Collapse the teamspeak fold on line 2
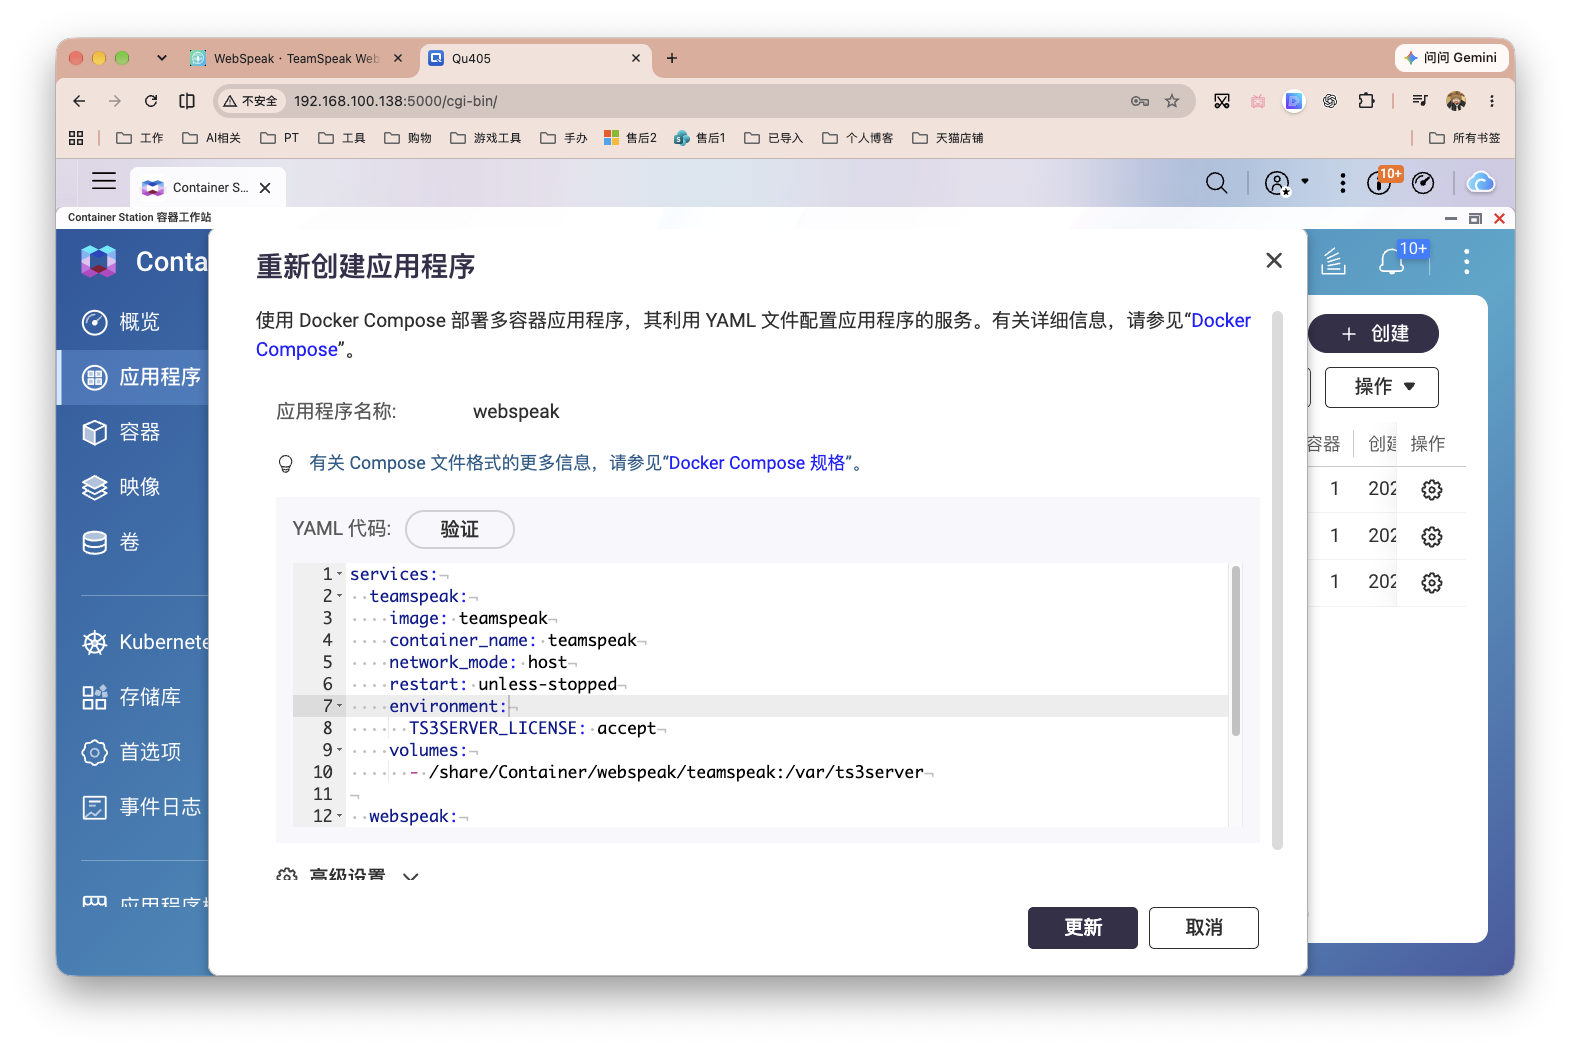 (x=340, y=596)
